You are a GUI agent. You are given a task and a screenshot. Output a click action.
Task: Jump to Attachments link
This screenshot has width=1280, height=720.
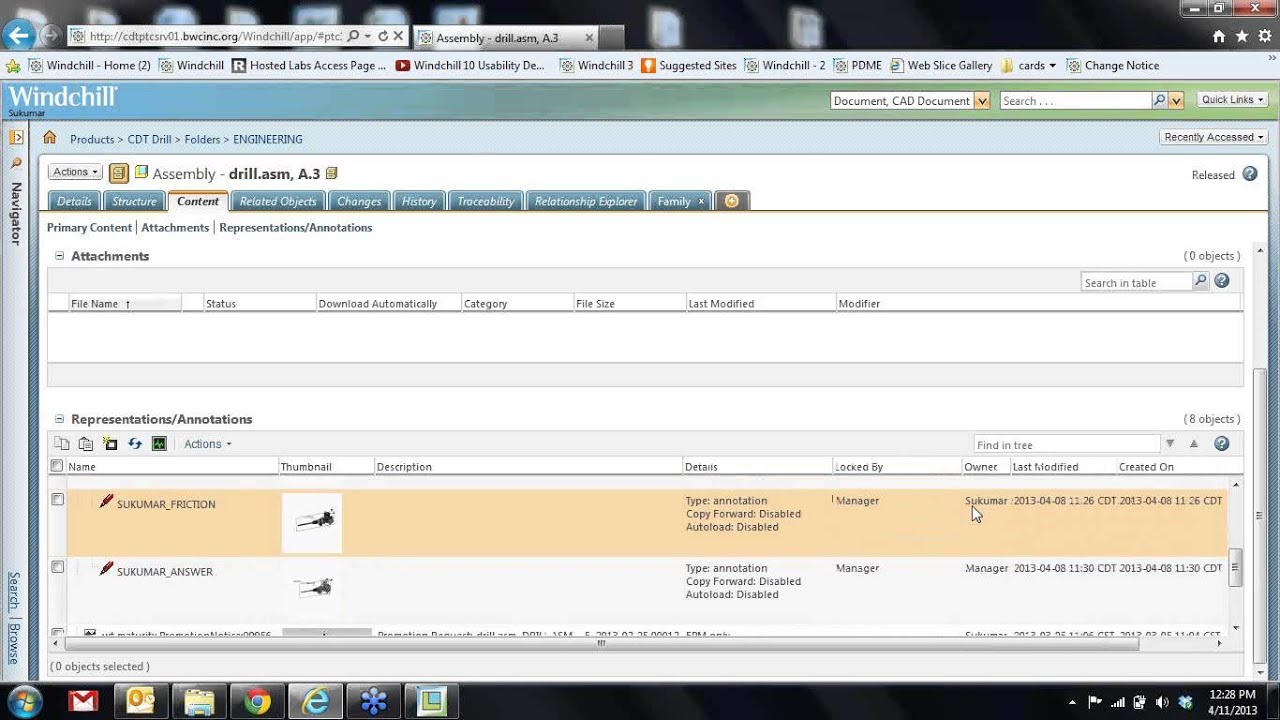175,228
